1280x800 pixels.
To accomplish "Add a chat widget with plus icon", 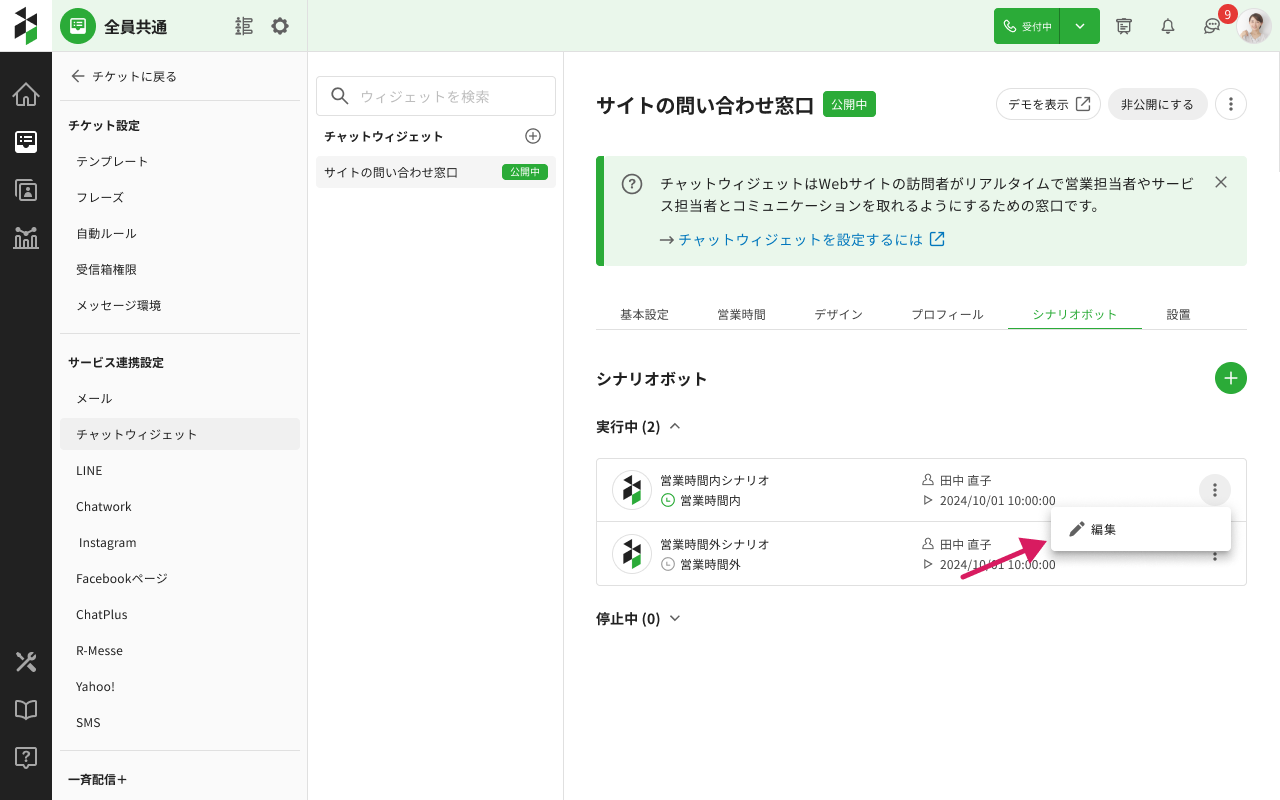I will click(533, 136).
